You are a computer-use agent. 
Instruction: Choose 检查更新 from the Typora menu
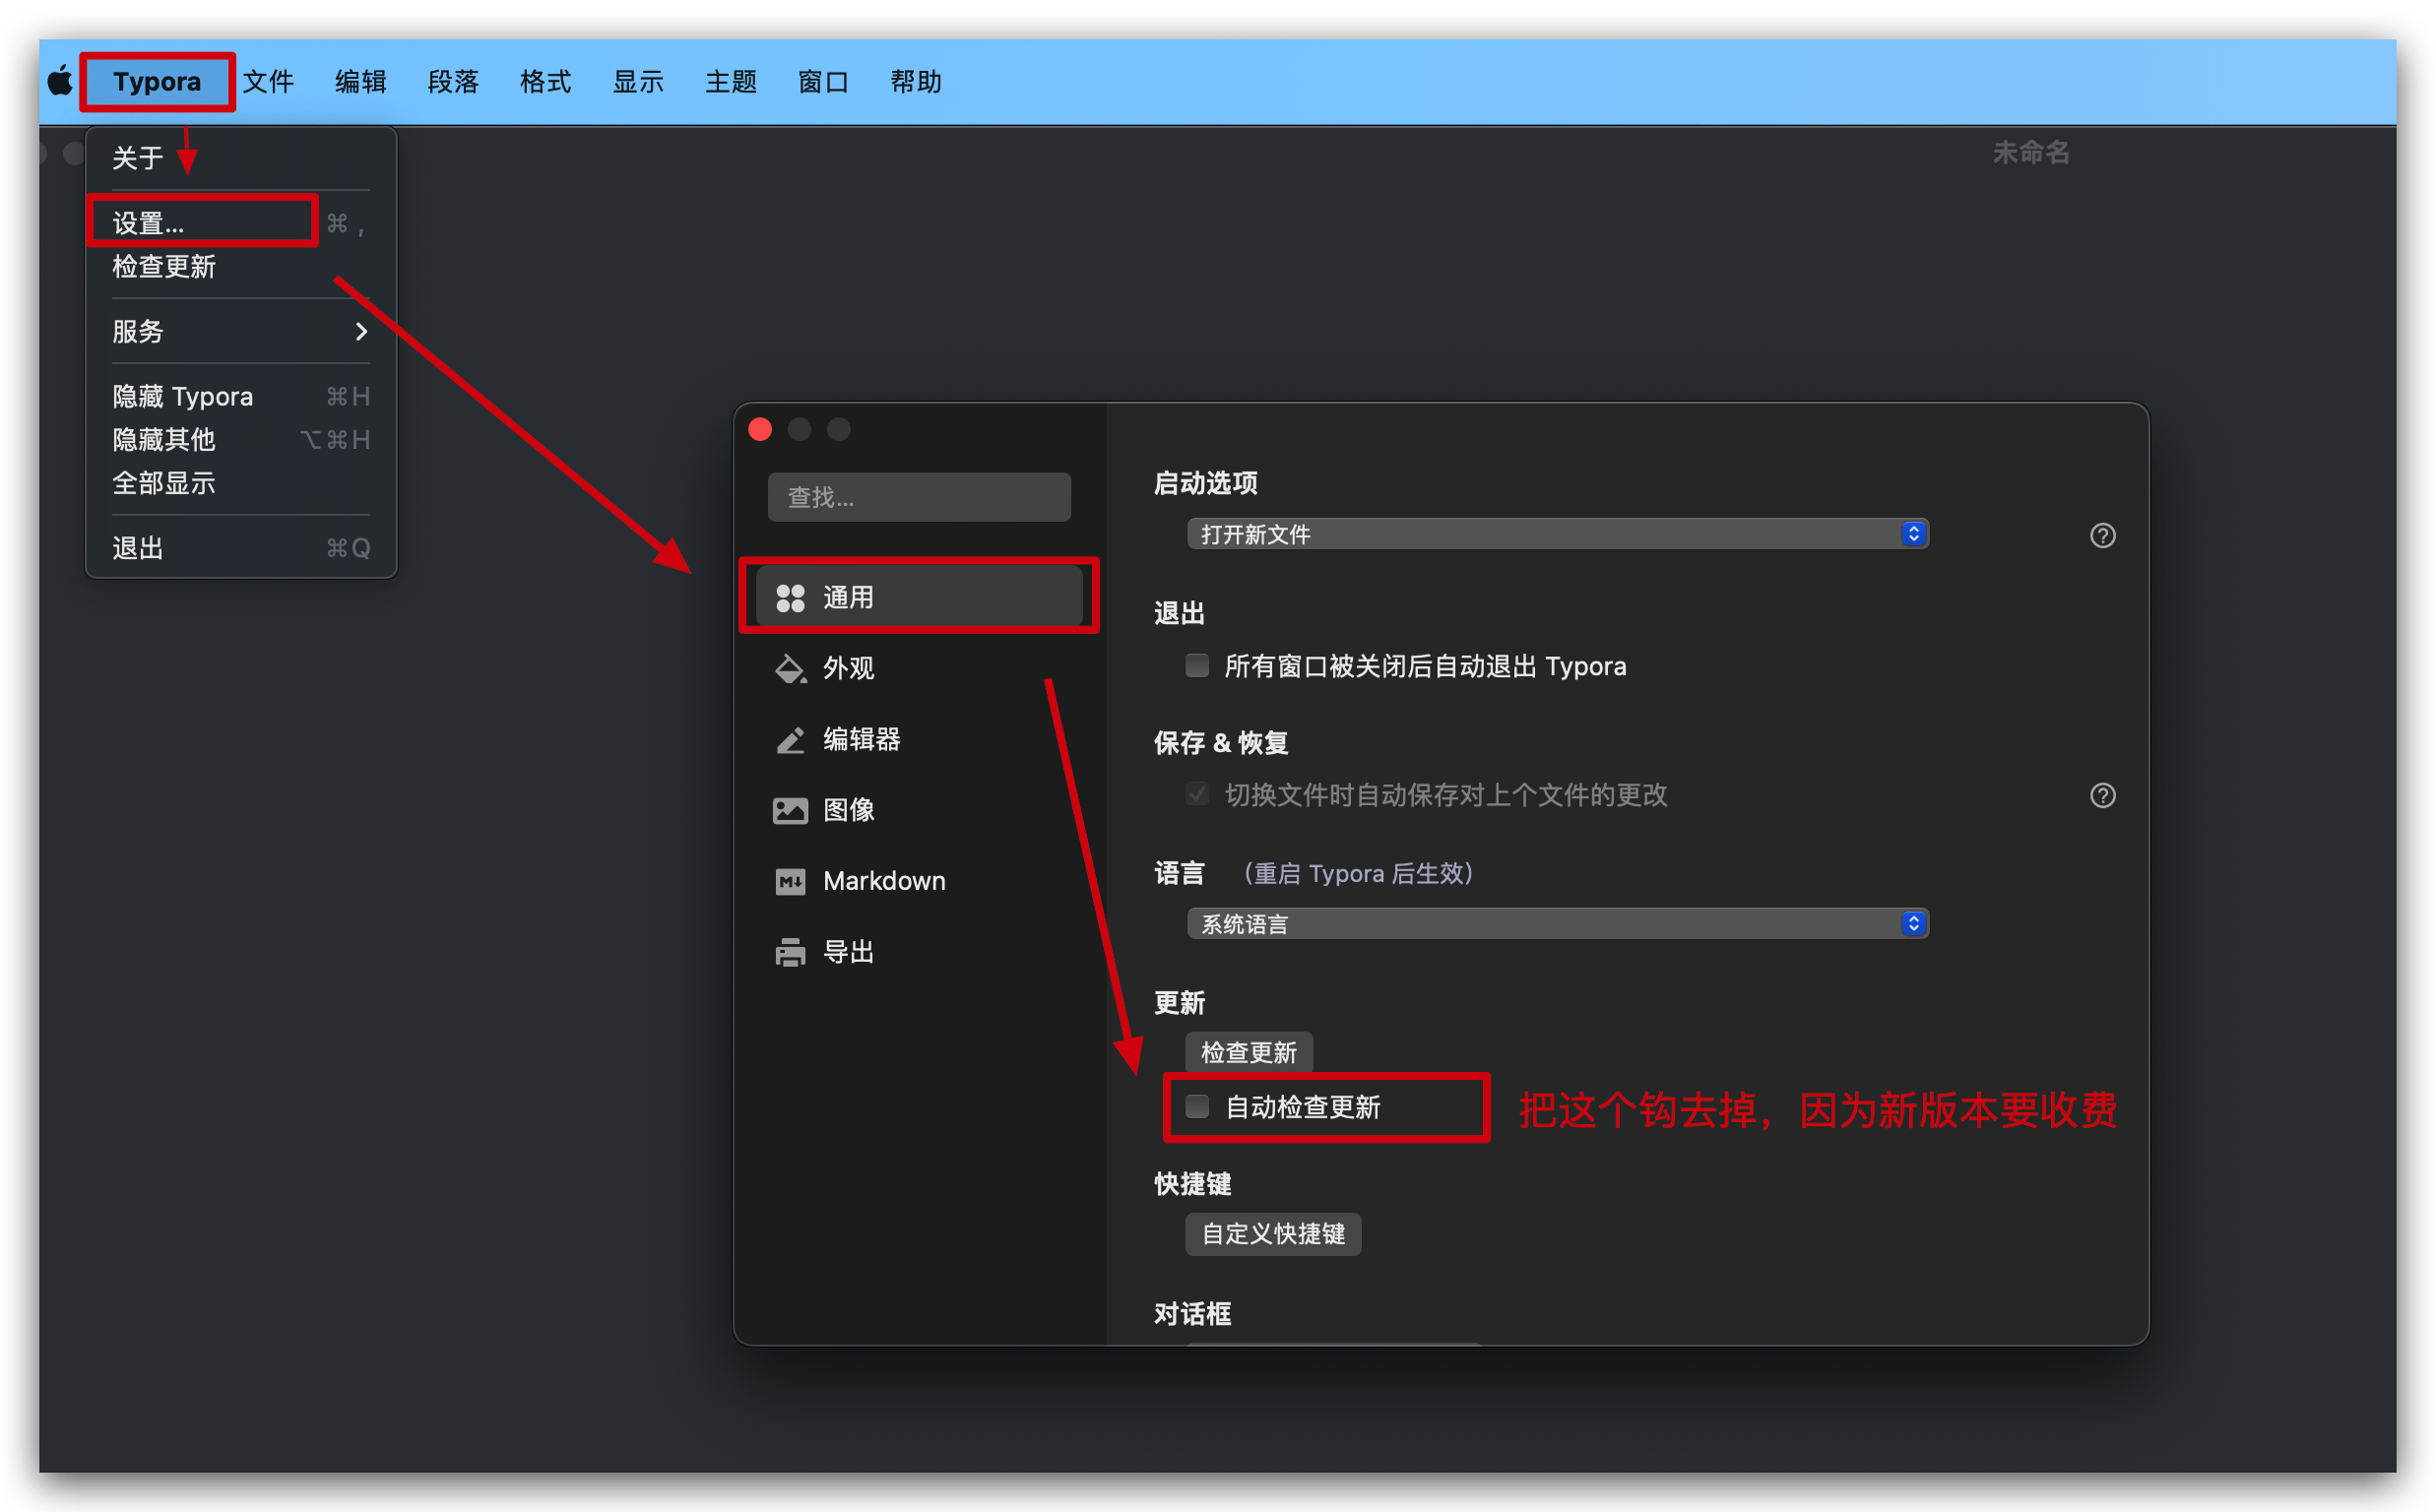click(241, 267)
